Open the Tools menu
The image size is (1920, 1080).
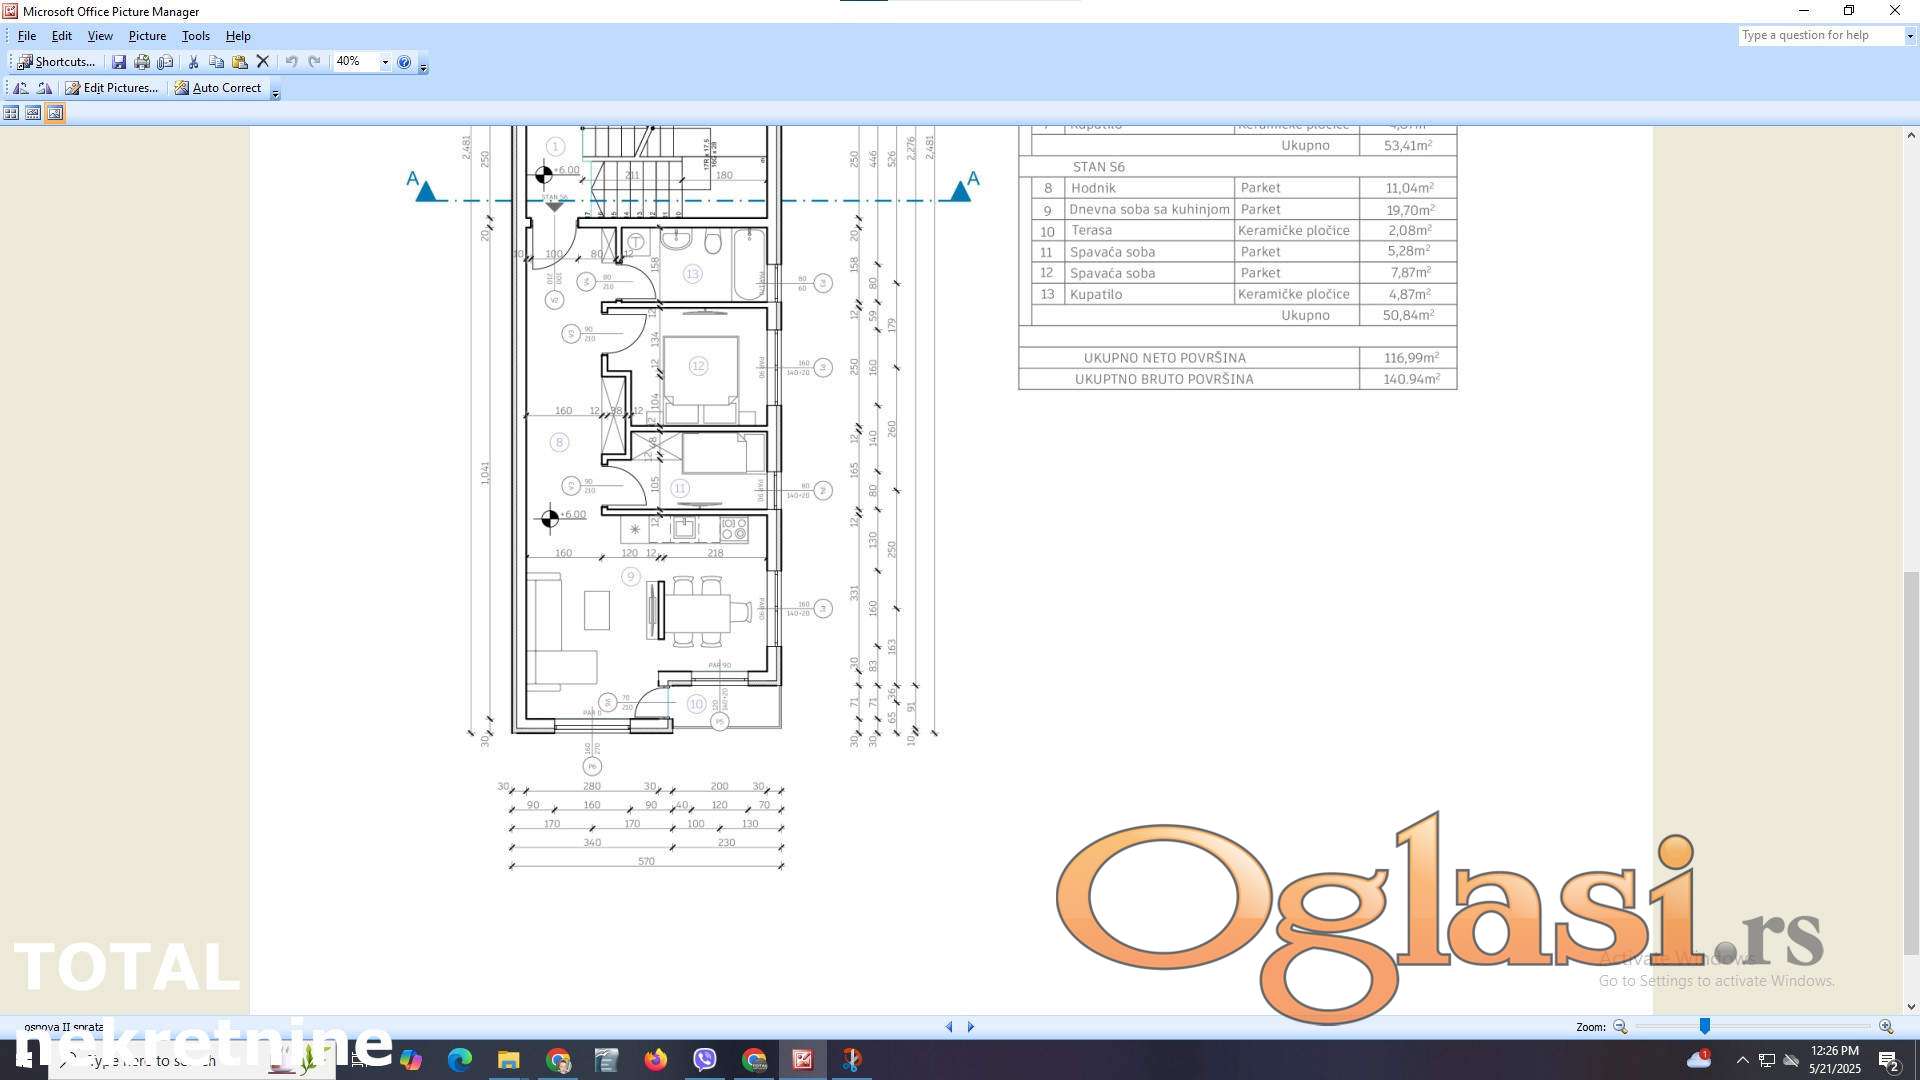click(x=195, y=36)
